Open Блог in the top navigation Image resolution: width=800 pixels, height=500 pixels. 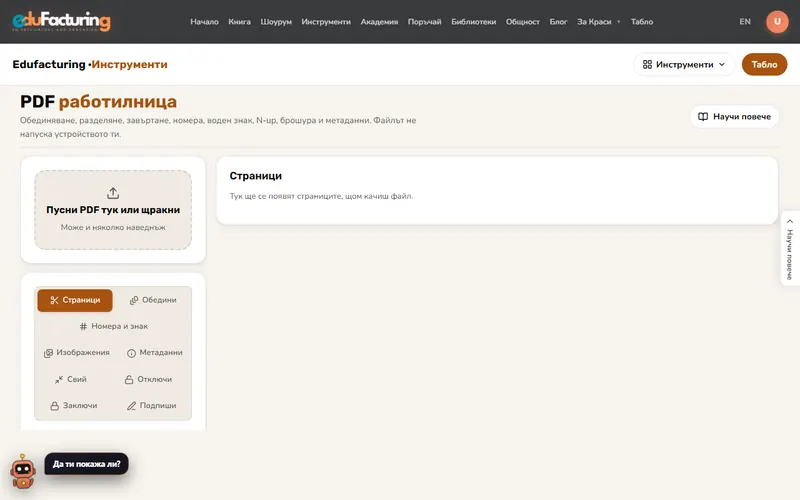point(558,21)
